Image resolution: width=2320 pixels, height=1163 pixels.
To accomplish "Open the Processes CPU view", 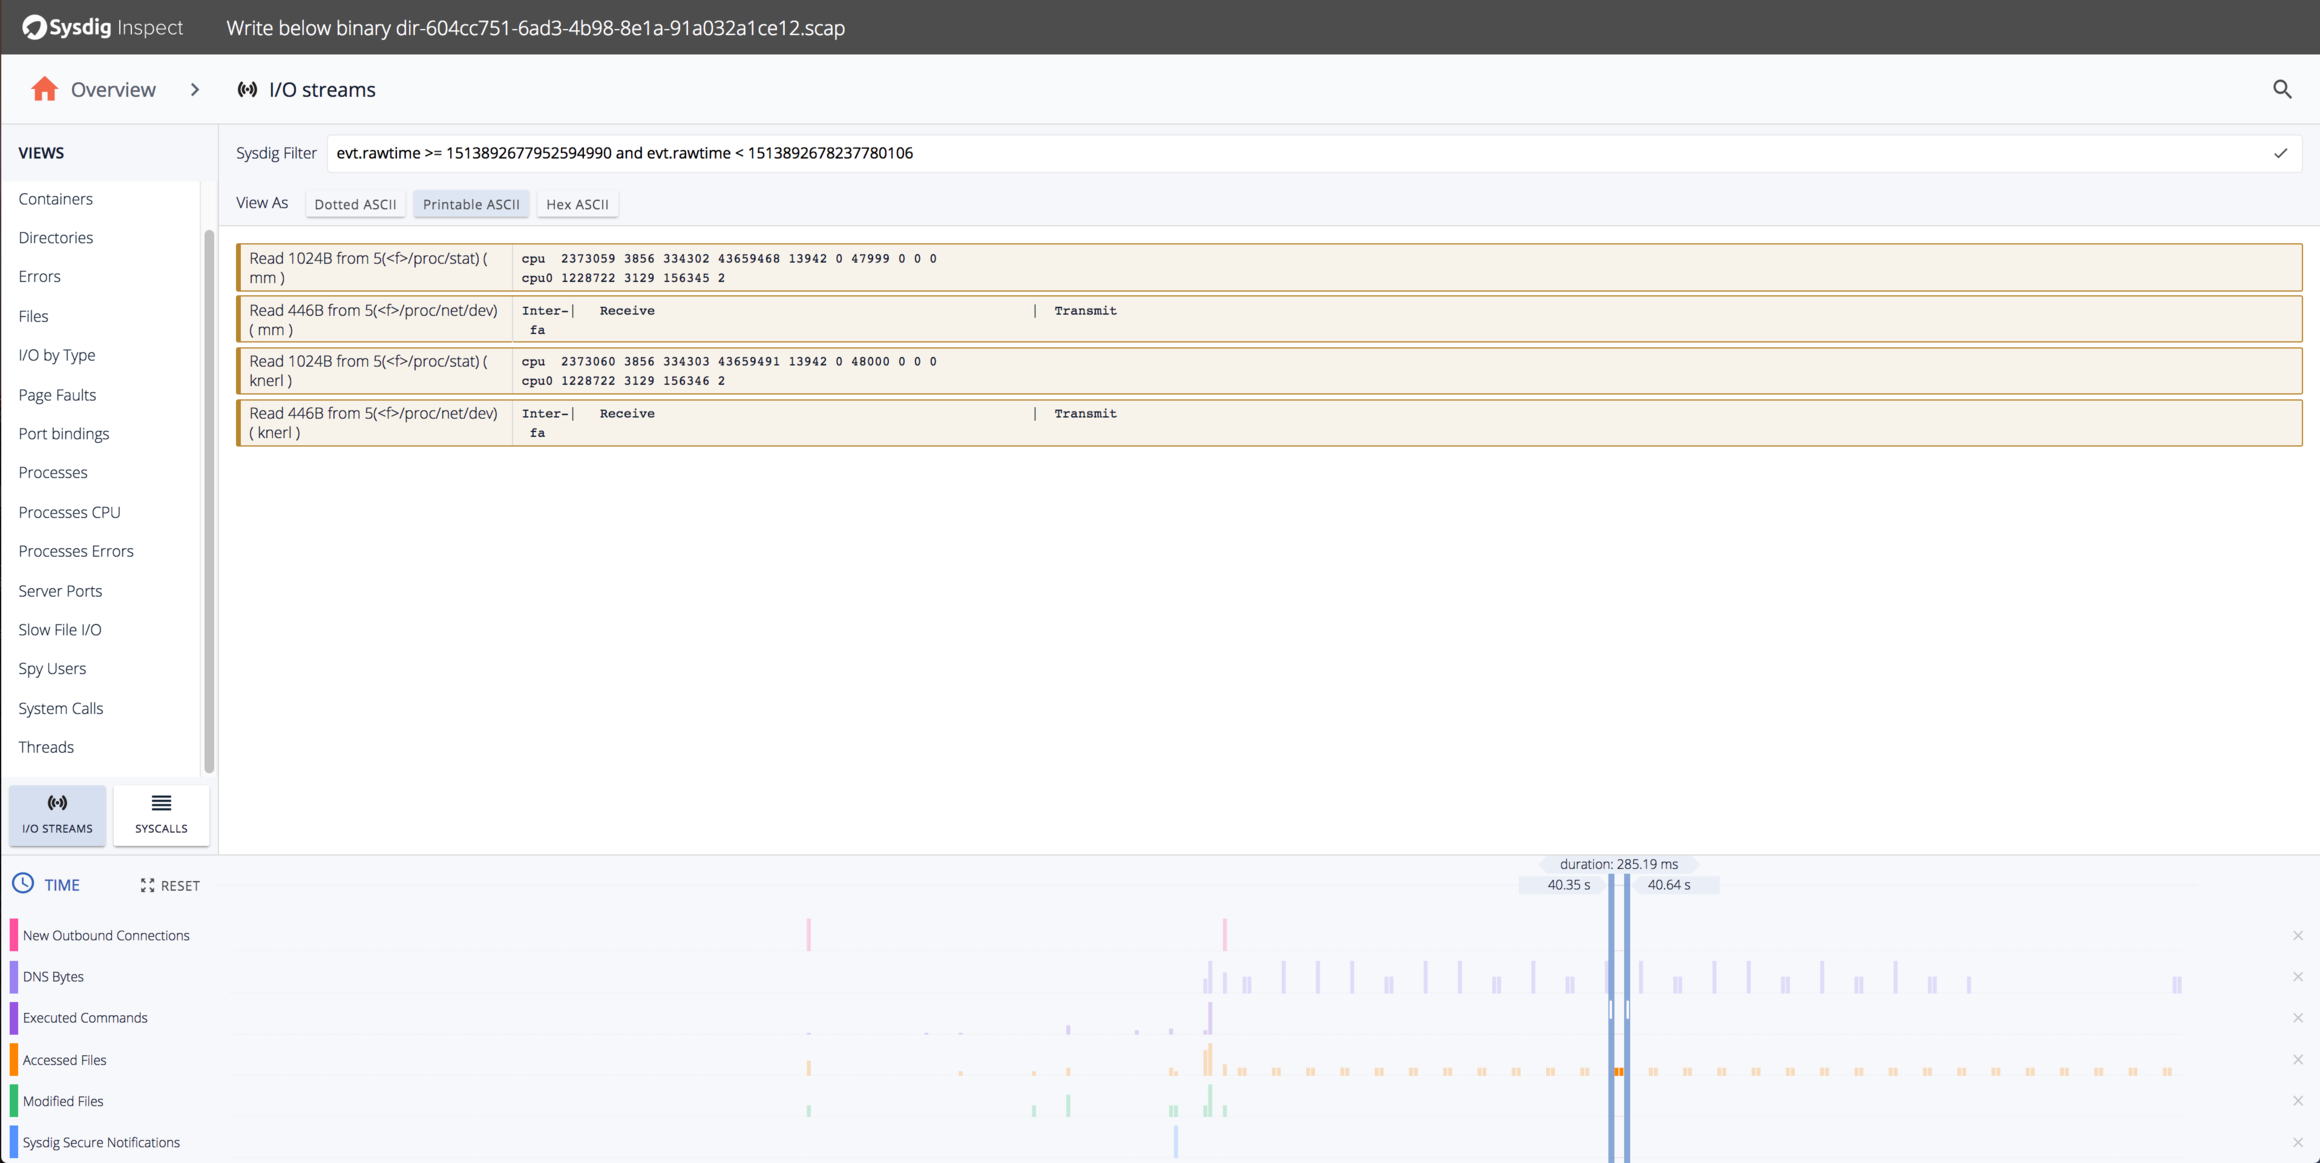I will click(x=69, y=512).
